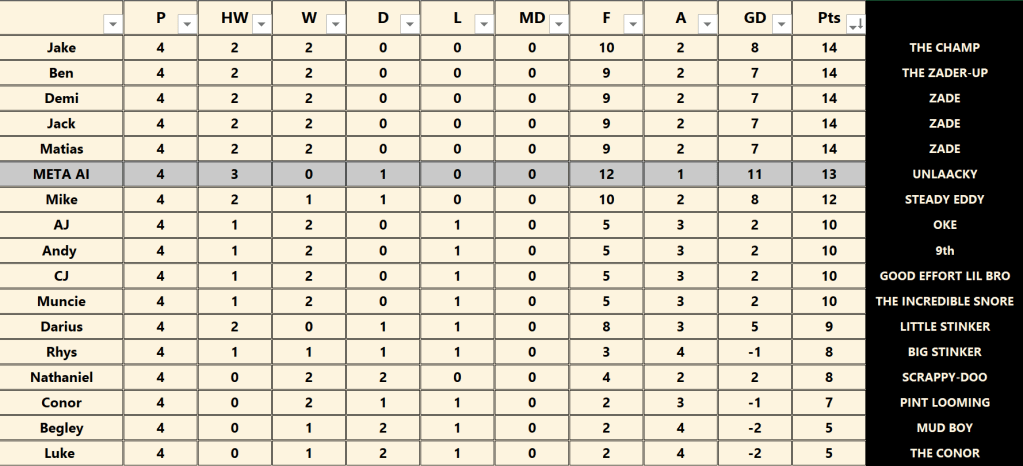Open the W column filter dropdown
The image size is (1023, 466).
pyautogui.click(x=335, y=24)
